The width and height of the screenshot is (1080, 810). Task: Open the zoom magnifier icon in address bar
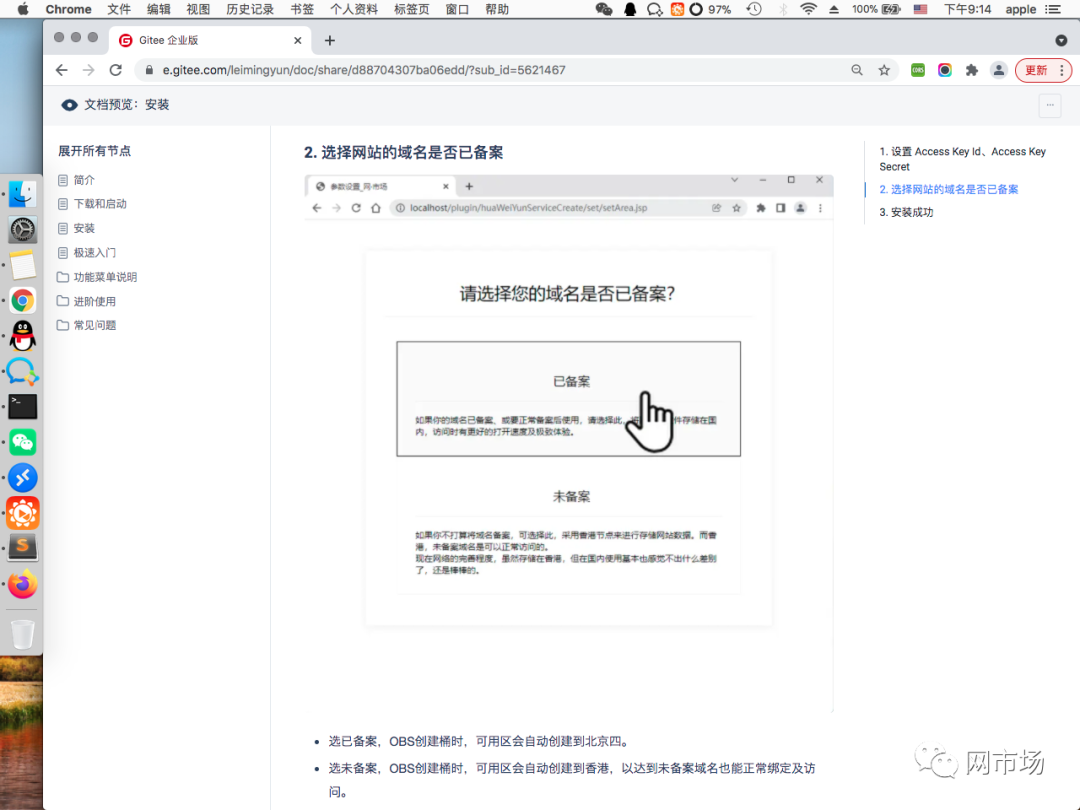click(857, 70)
